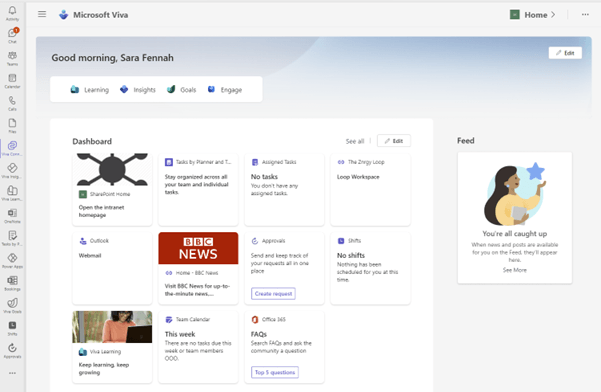Viewport: 601px width, 392px height.
Task: Open Shifts sidebar icon
Action: [12, 328]
